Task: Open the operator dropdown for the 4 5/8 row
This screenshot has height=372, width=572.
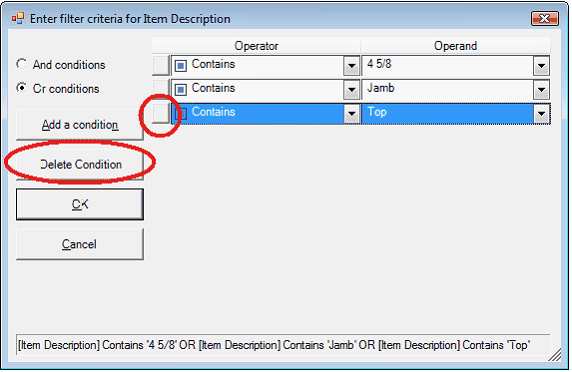Action: pos(351,66)
